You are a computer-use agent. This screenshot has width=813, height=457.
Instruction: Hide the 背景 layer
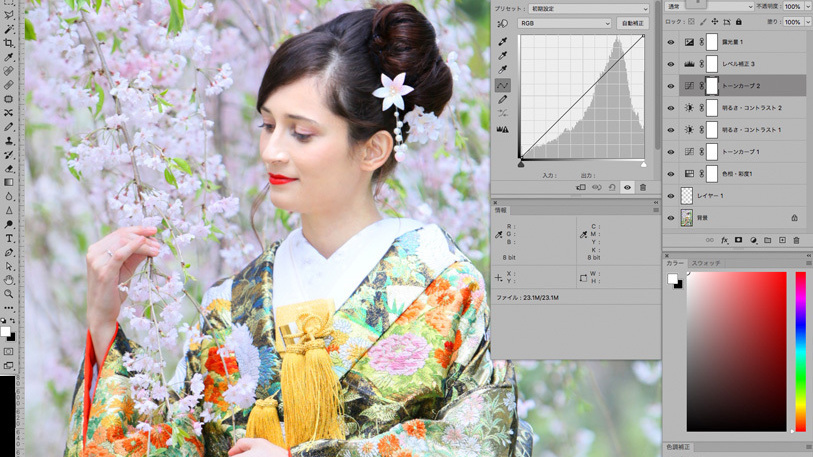pos(671,218)
